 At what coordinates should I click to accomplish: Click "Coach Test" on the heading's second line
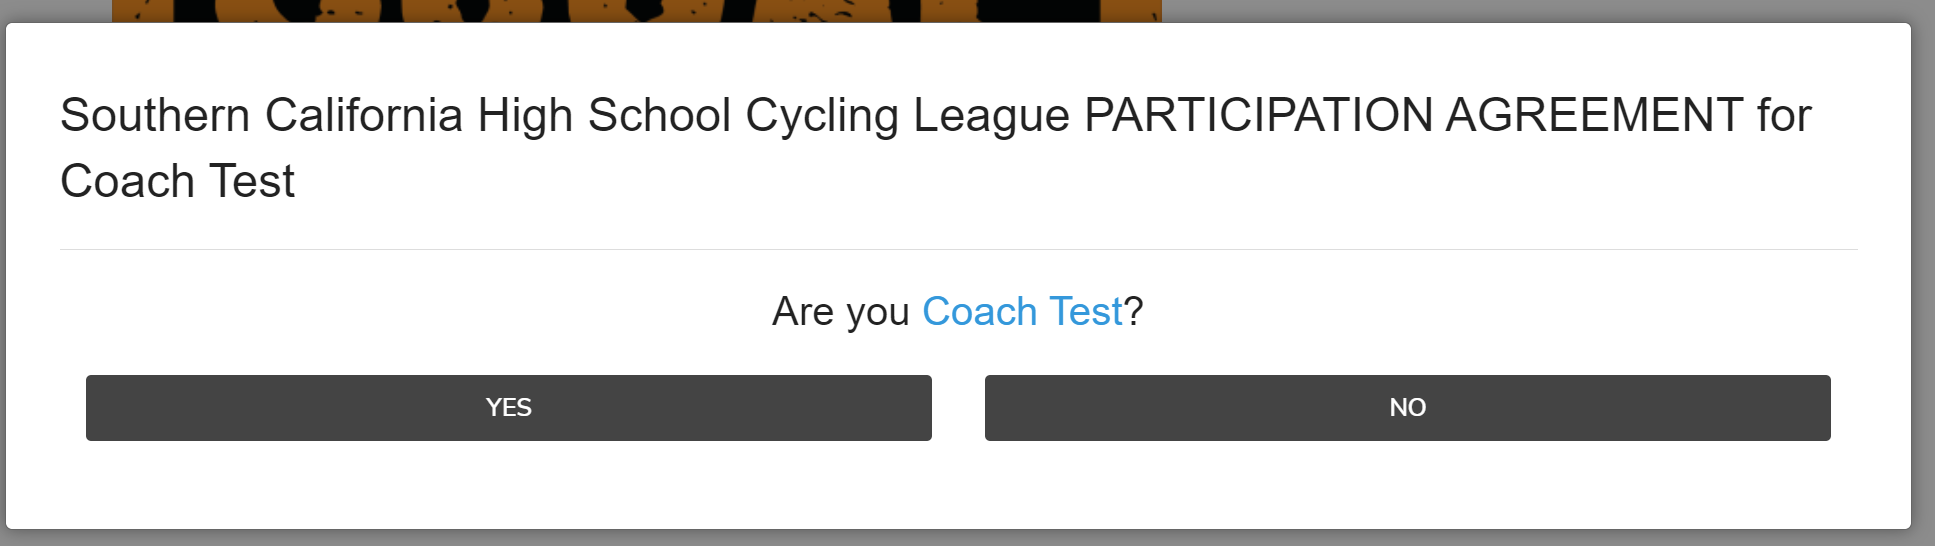pyautogui.click(x=178, y=182)
